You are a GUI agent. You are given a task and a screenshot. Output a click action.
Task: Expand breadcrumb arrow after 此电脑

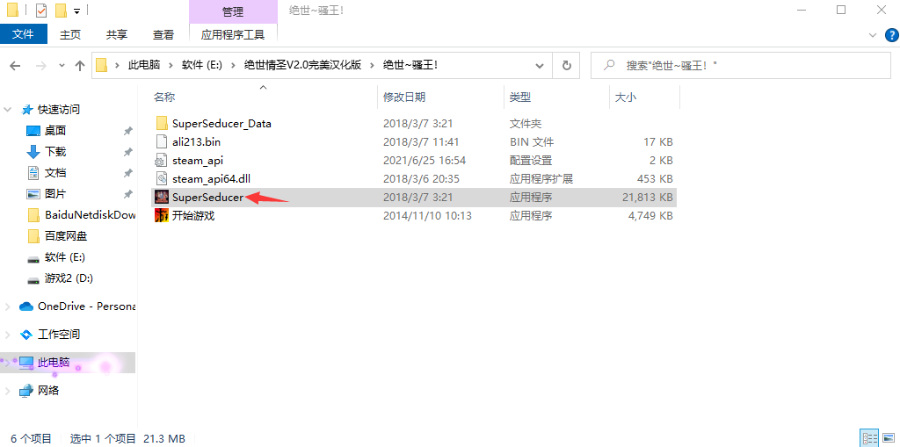coord(170,65)
